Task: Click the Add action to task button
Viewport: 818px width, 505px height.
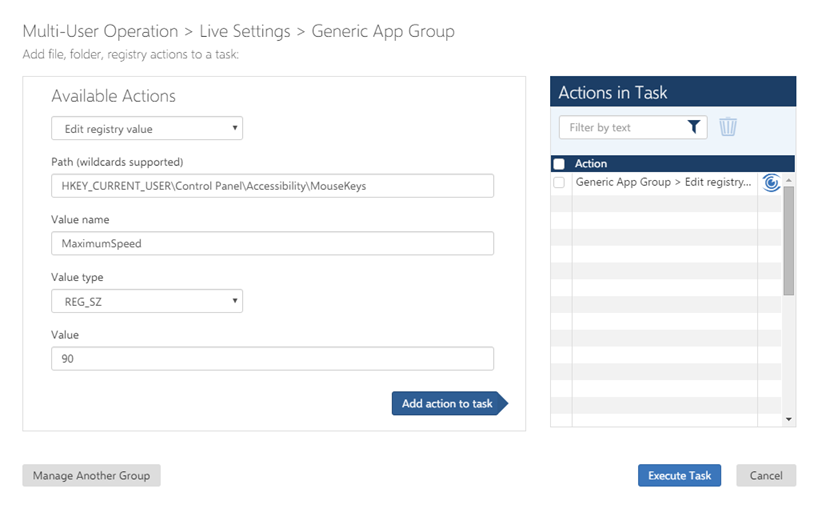Action: 448,404
